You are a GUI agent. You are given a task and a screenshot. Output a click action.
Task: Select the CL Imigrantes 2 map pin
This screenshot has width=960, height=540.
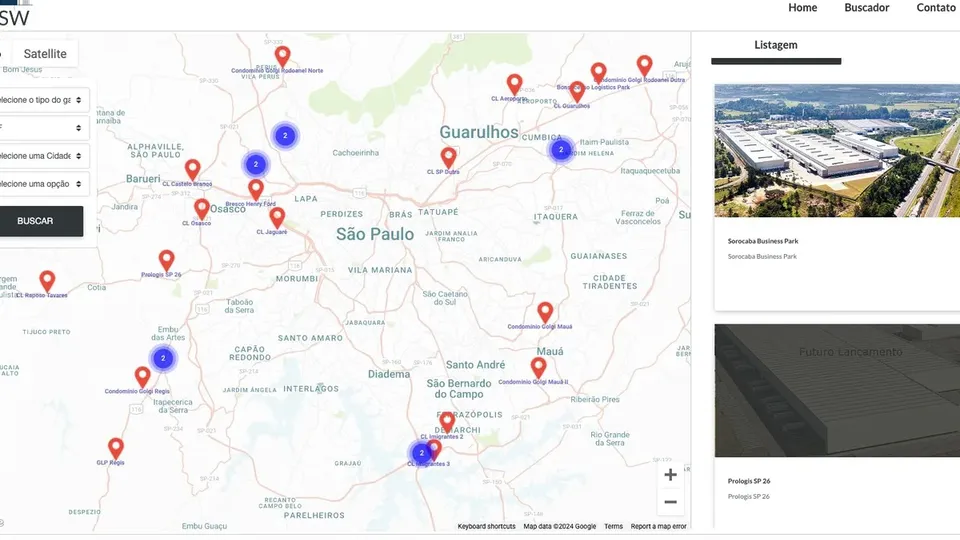(447, 422)
